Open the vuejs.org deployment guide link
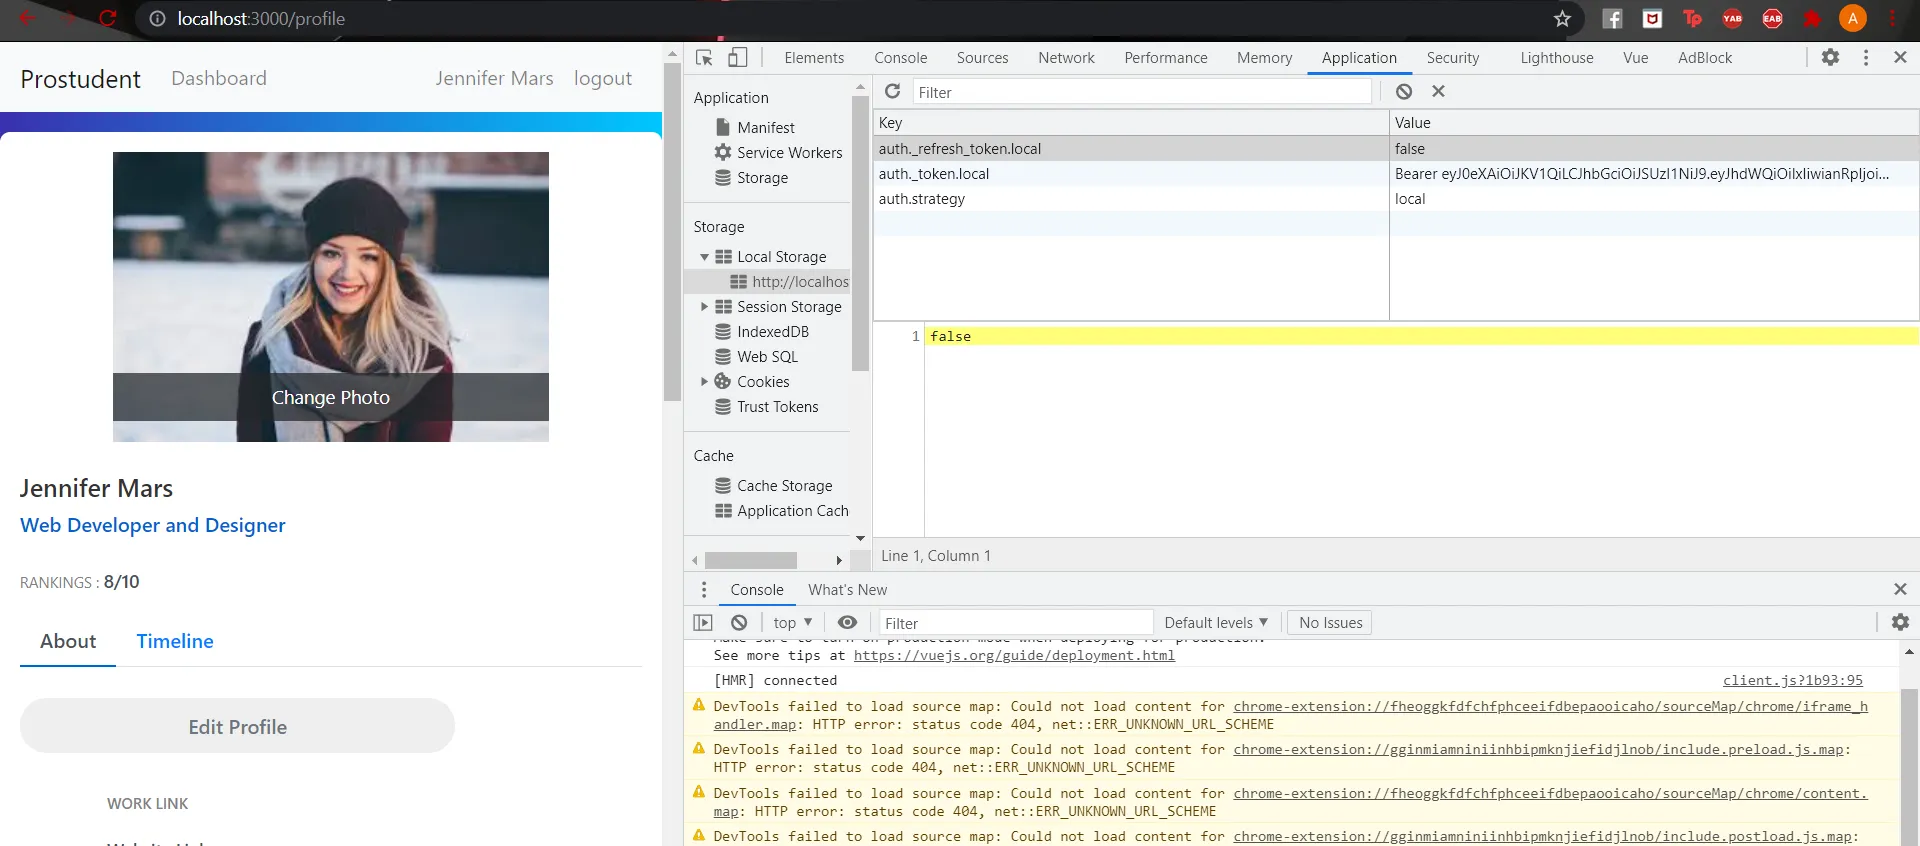 click(x=1014, y=656)
